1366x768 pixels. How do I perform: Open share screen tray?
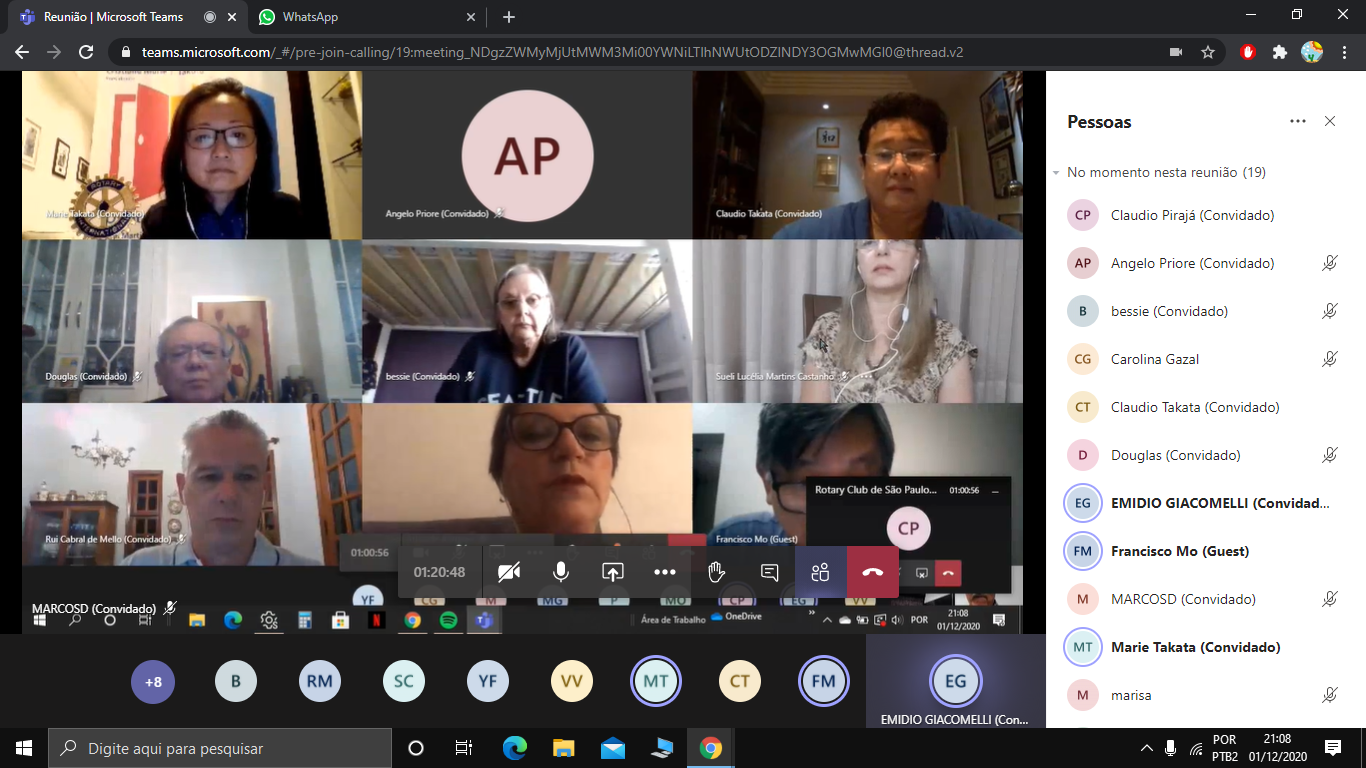click(x=613, y=572)
